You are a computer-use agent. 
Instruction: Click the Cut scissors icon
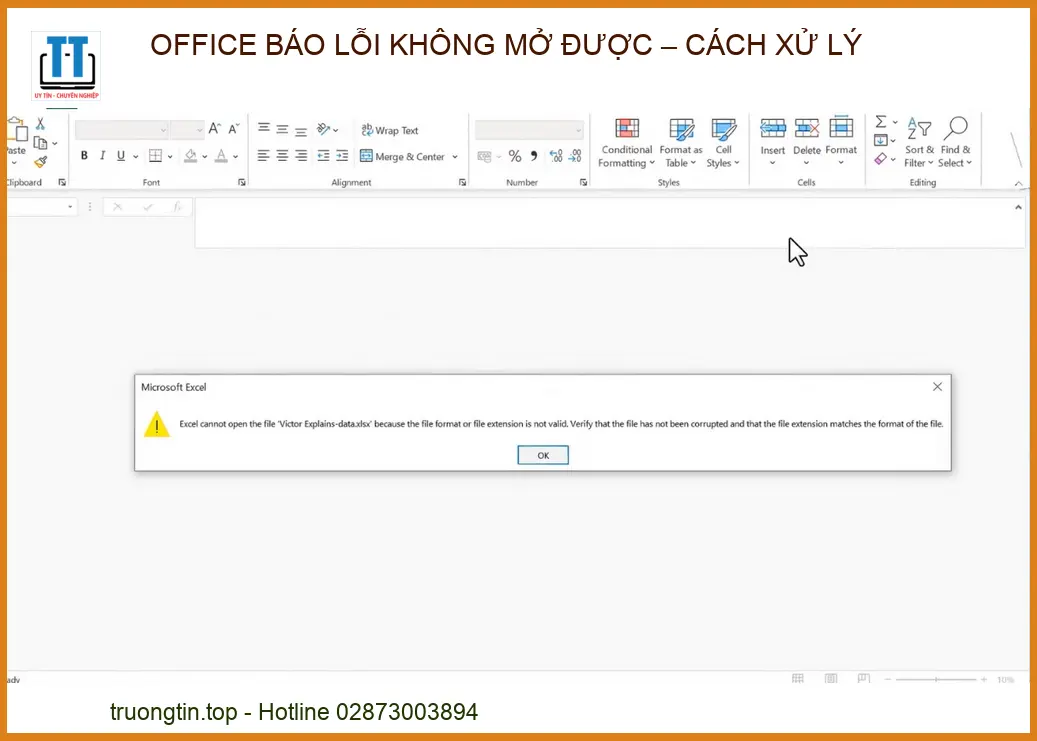coord(41,124)
